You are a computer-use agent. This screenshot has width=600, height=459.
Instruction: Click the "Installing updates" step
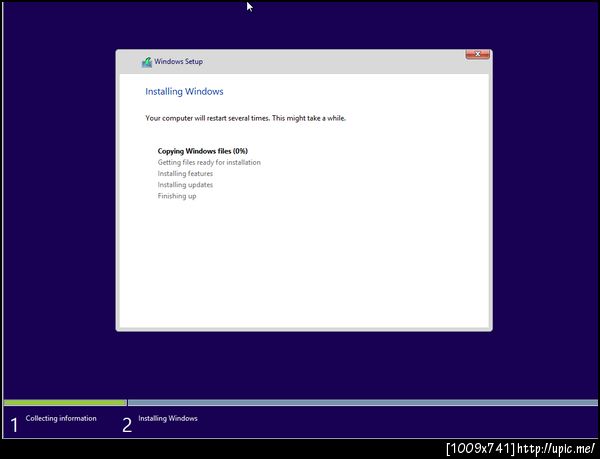pos(185,185)
